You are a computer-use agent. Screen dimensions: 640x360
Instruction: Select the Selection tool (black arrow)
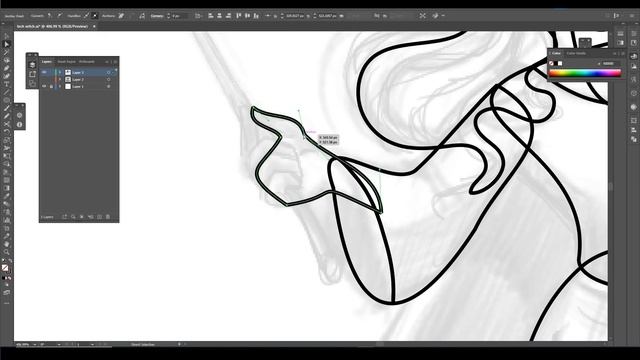coord(6,36)
